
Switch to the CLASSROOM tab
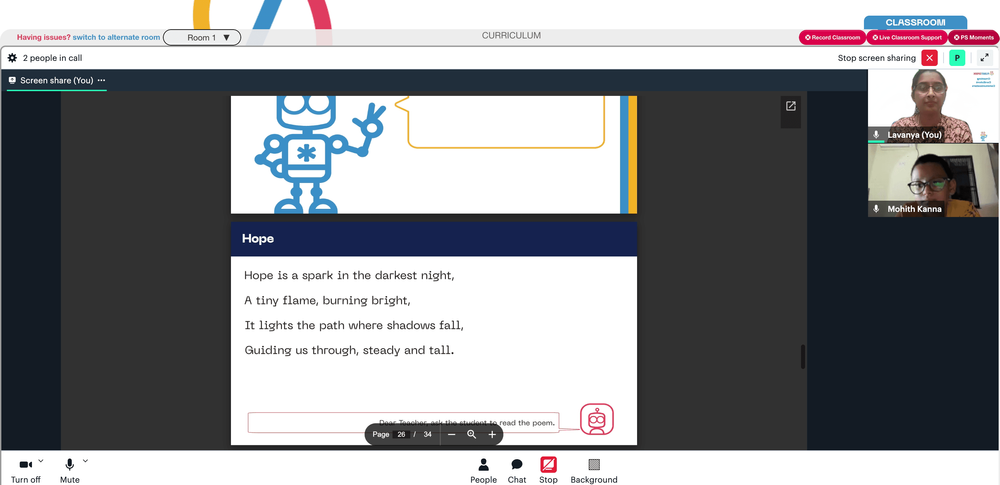[x=915, y=22]
